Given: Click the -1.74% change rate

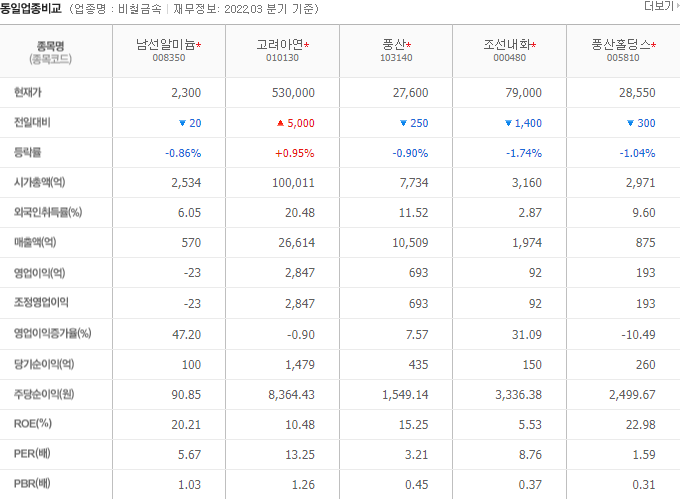Looking at the screenshot, I should (524, 153).
